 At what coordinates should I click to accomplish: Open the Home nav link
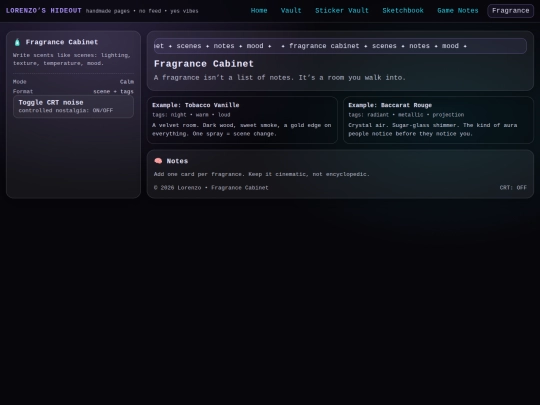[x=259, y=11]
